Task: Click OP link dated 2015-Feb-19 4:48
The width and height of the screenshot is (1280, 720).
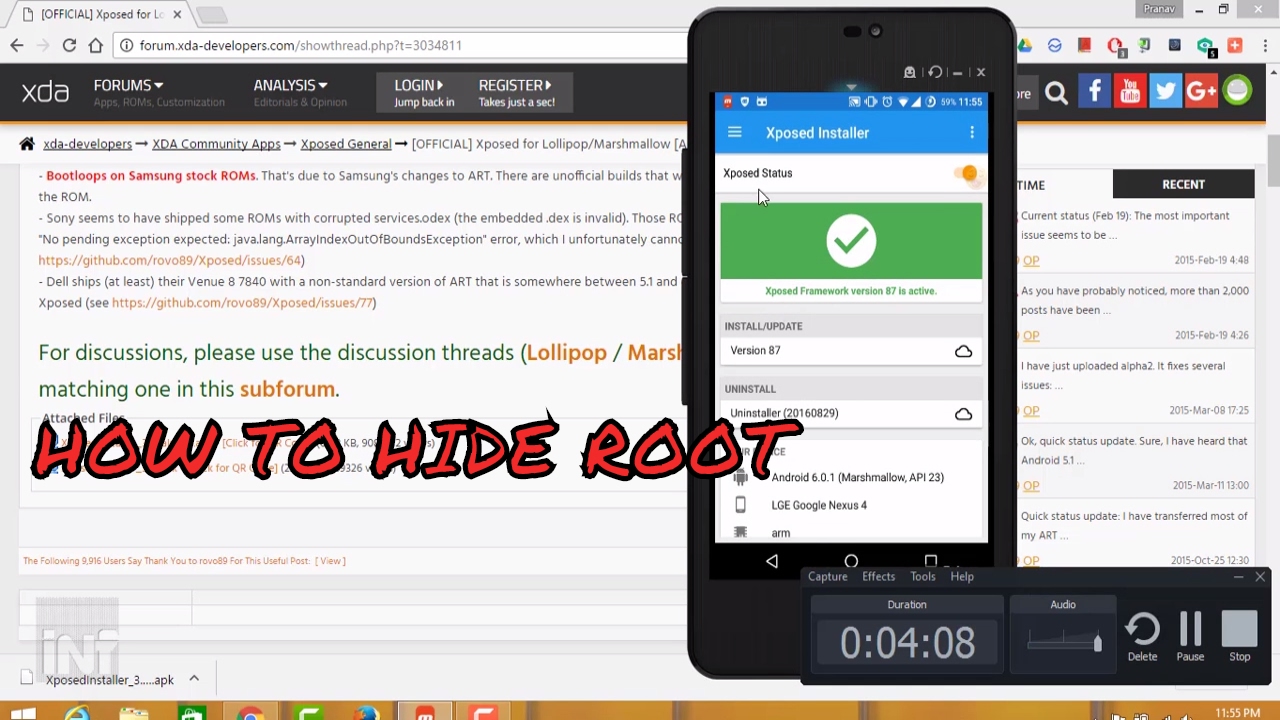Action: coord(1030,260)
